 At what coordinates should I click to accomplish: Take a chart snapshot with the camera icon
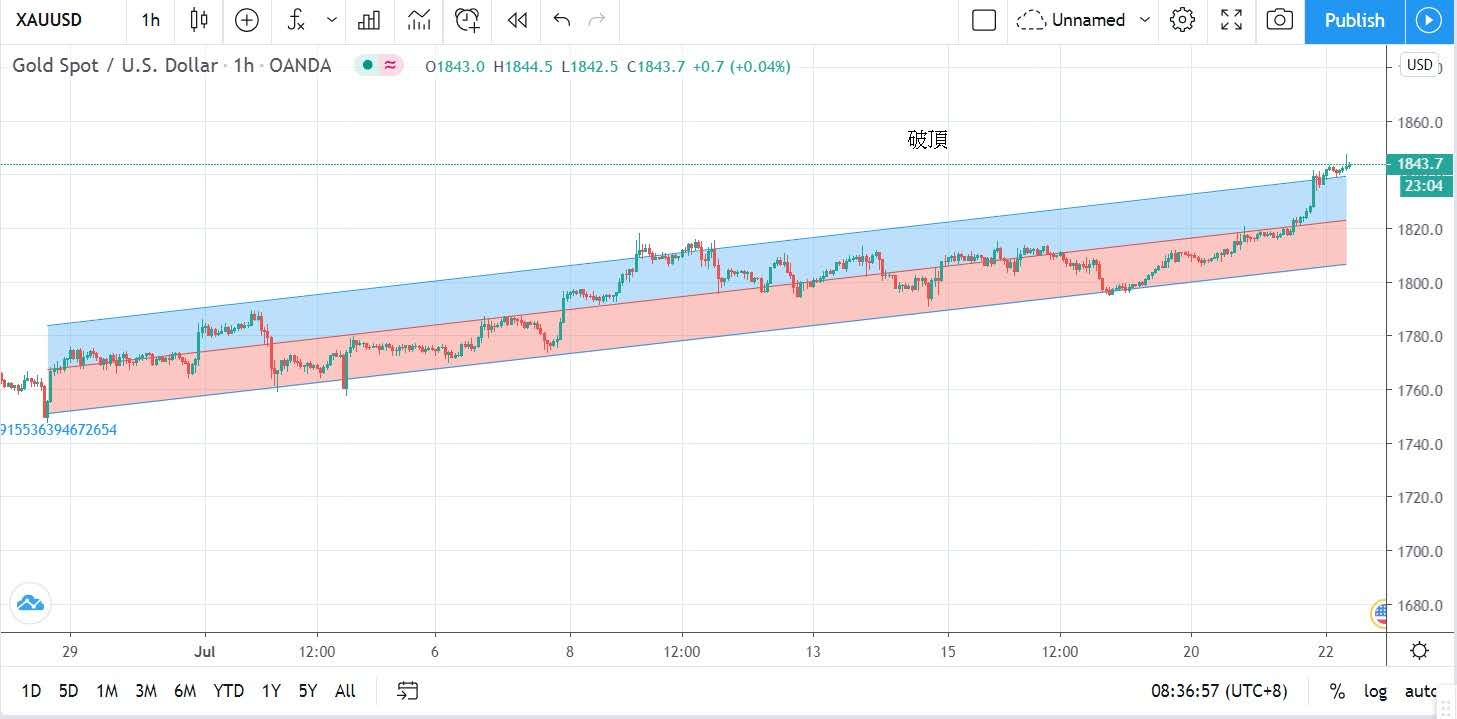click(x=1279, y=20)
